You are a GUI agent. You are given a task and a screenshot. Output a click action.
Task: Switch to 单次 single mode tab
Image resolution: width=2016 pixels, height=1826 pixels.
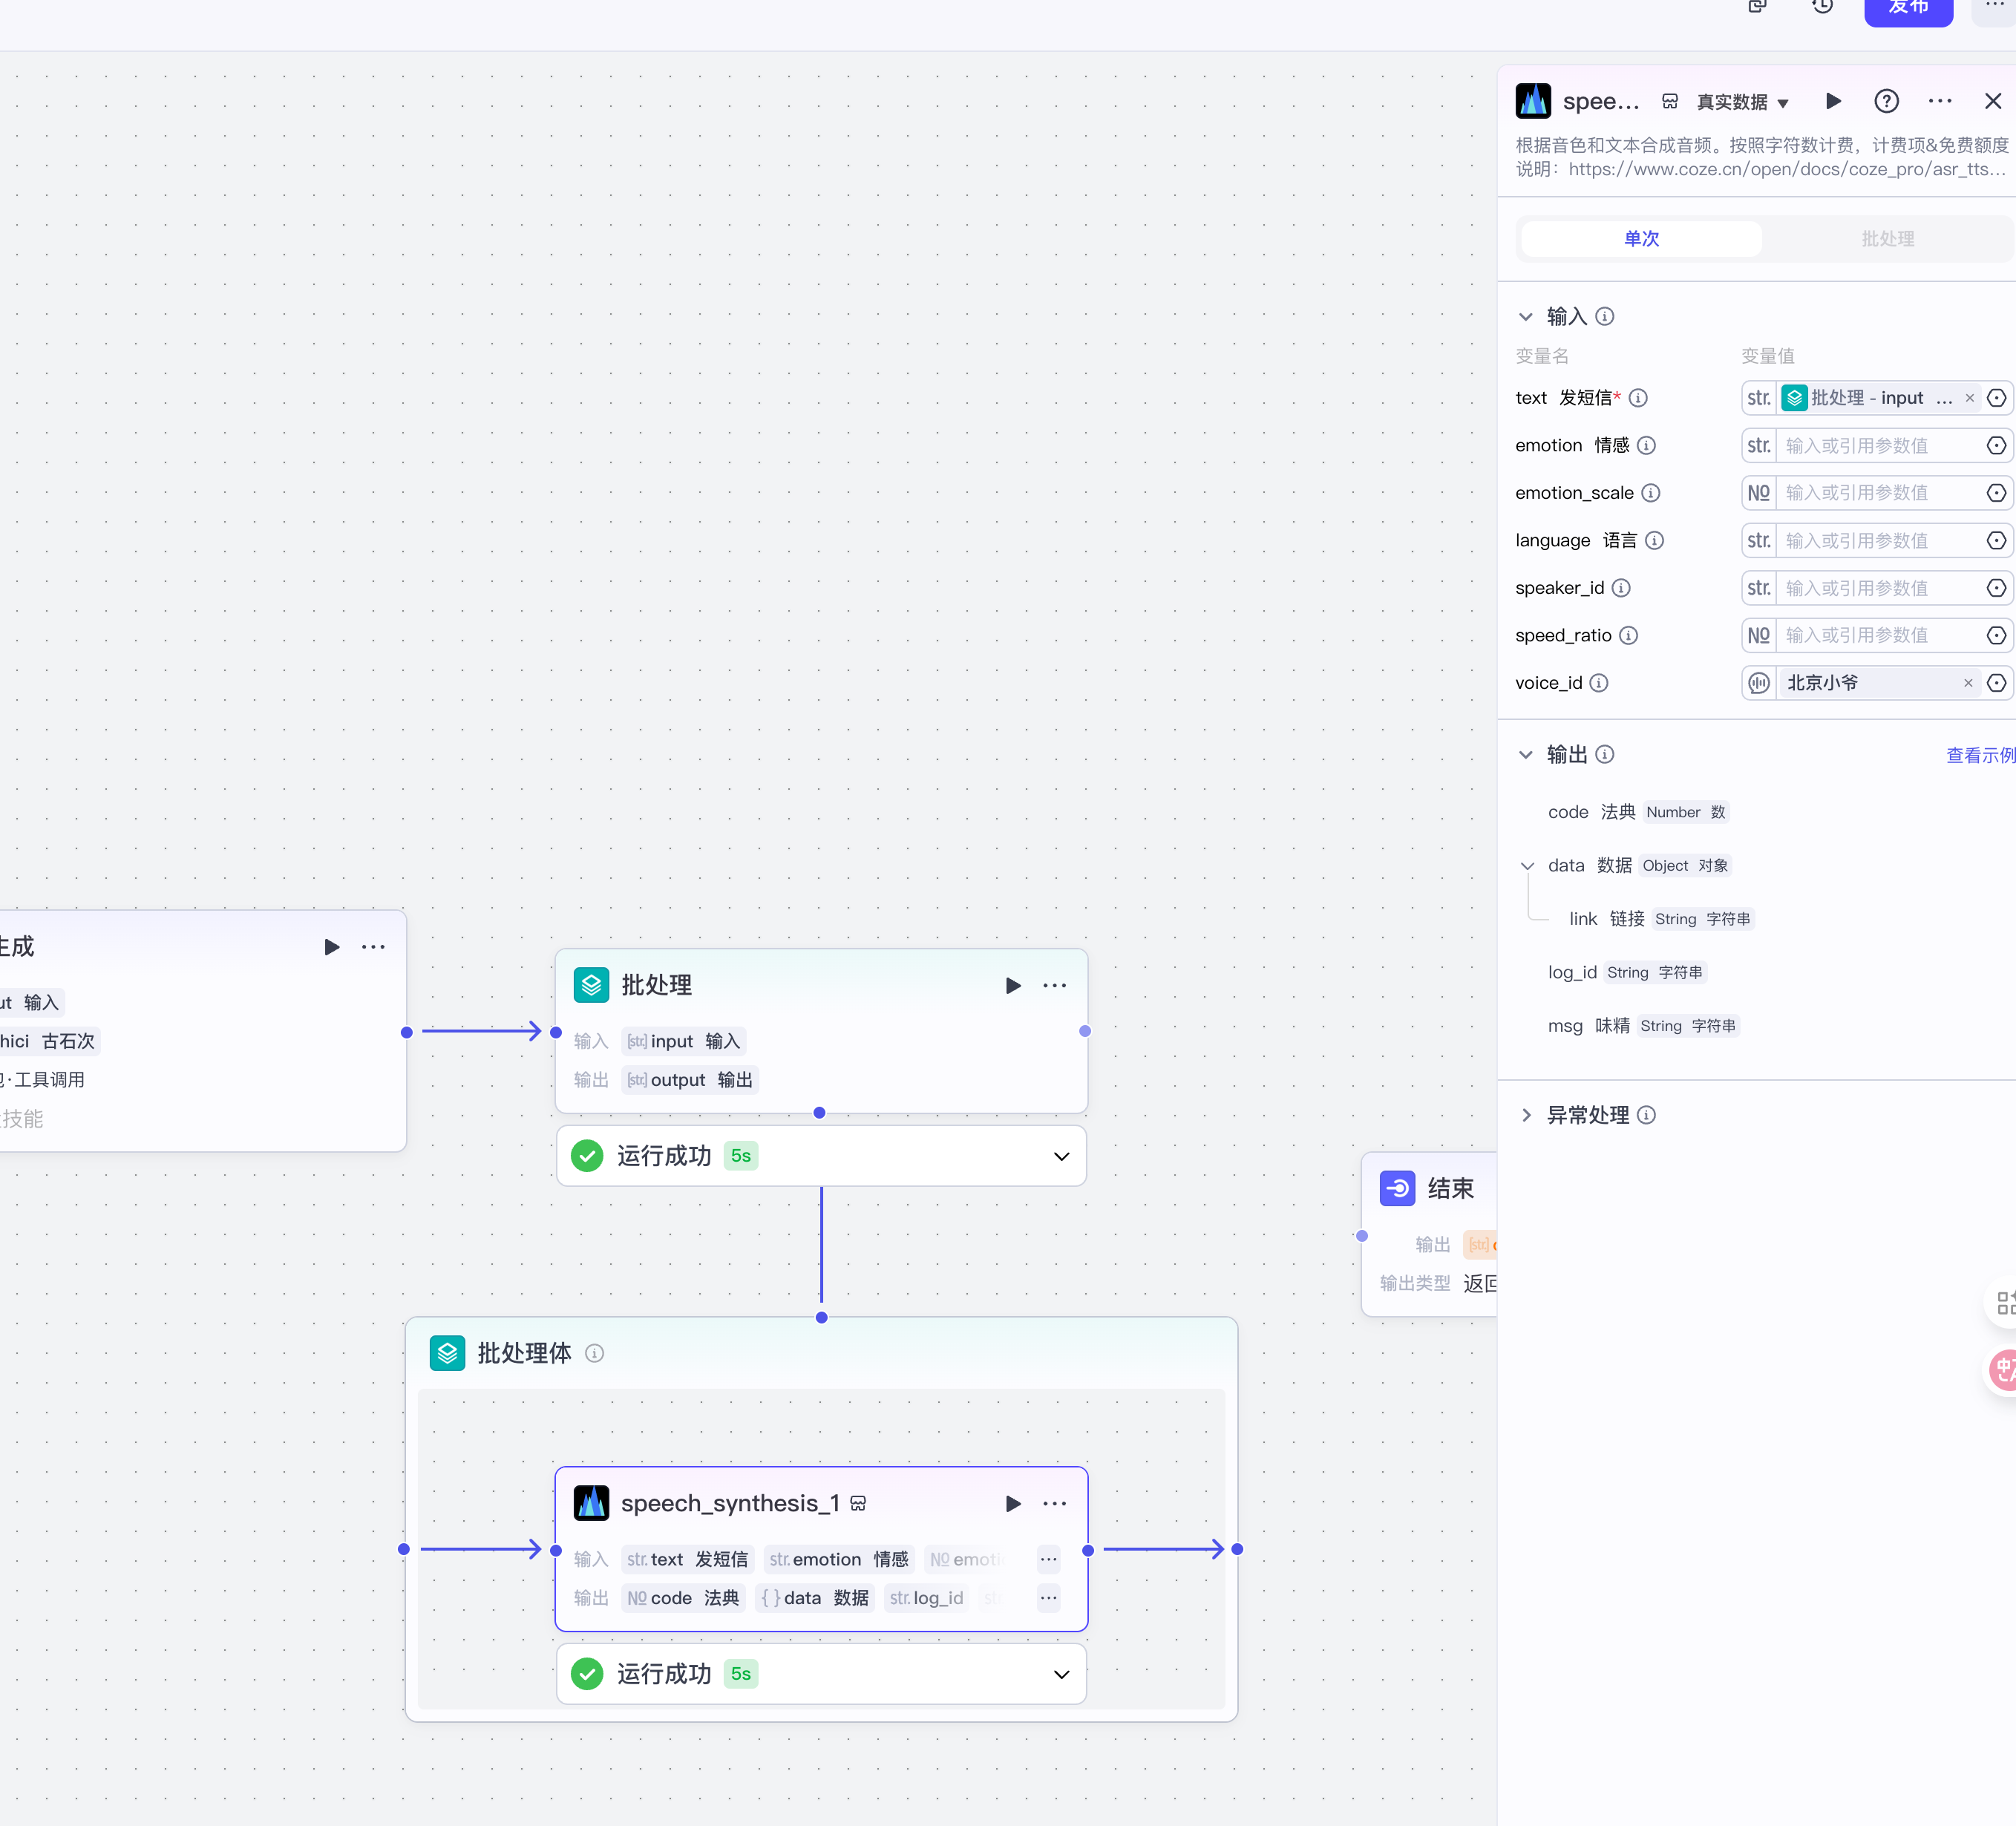click(1641, 239)
